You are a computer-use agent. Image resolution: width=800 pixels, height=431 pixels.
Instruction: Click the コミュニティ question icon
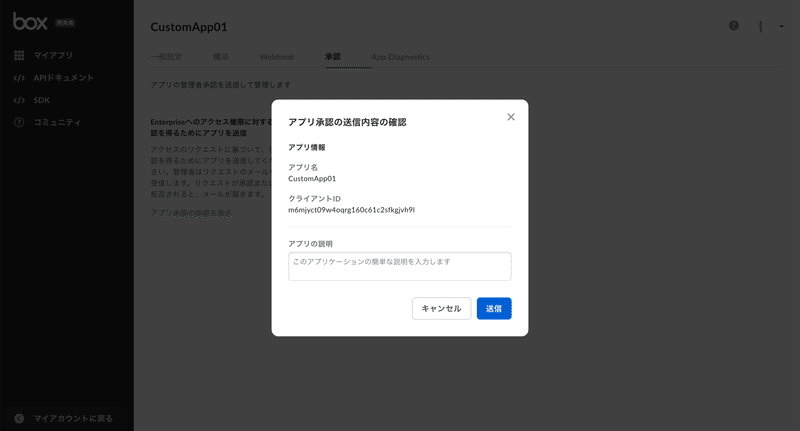19,122
